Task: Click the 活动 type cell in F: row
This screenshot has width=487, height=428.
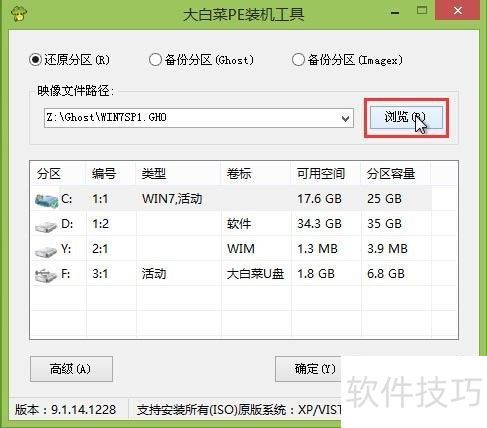Action: coord(154,274)
